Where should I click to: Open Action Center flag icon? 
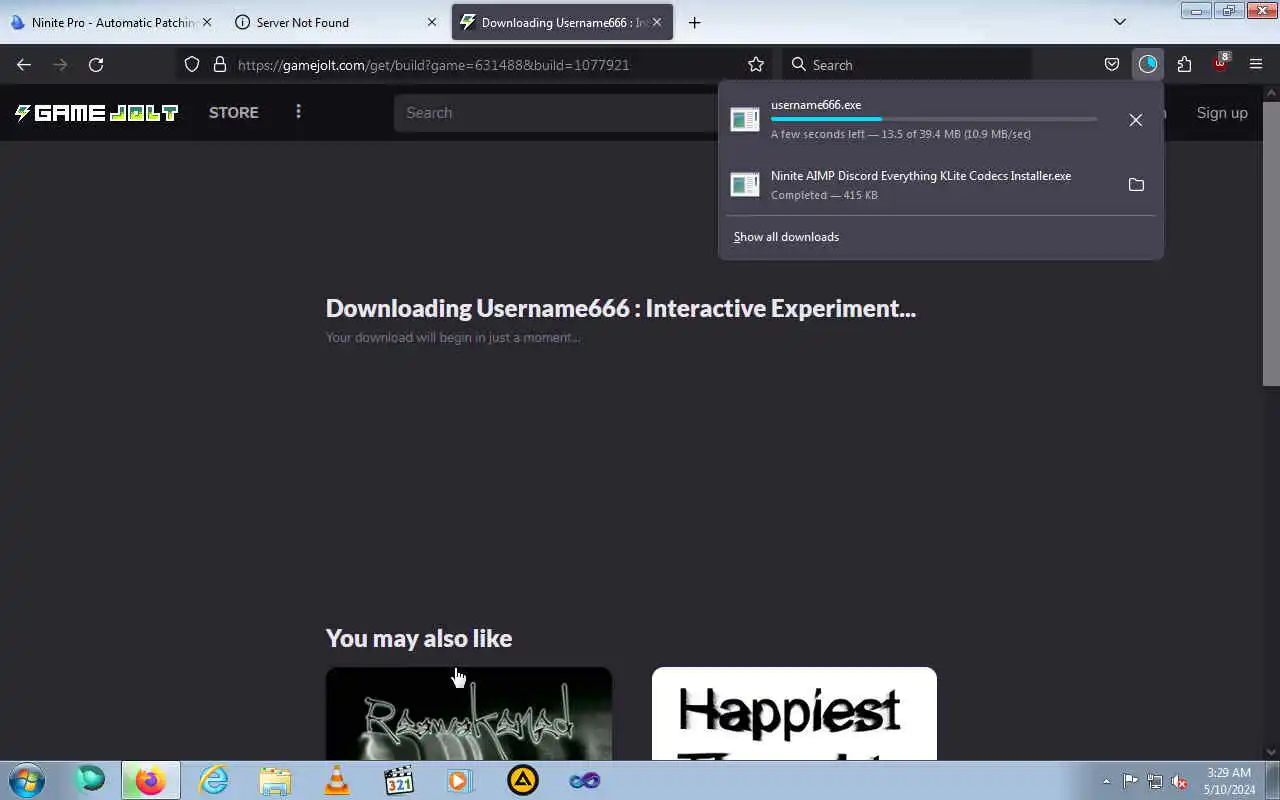click(x=1130, y=781)
